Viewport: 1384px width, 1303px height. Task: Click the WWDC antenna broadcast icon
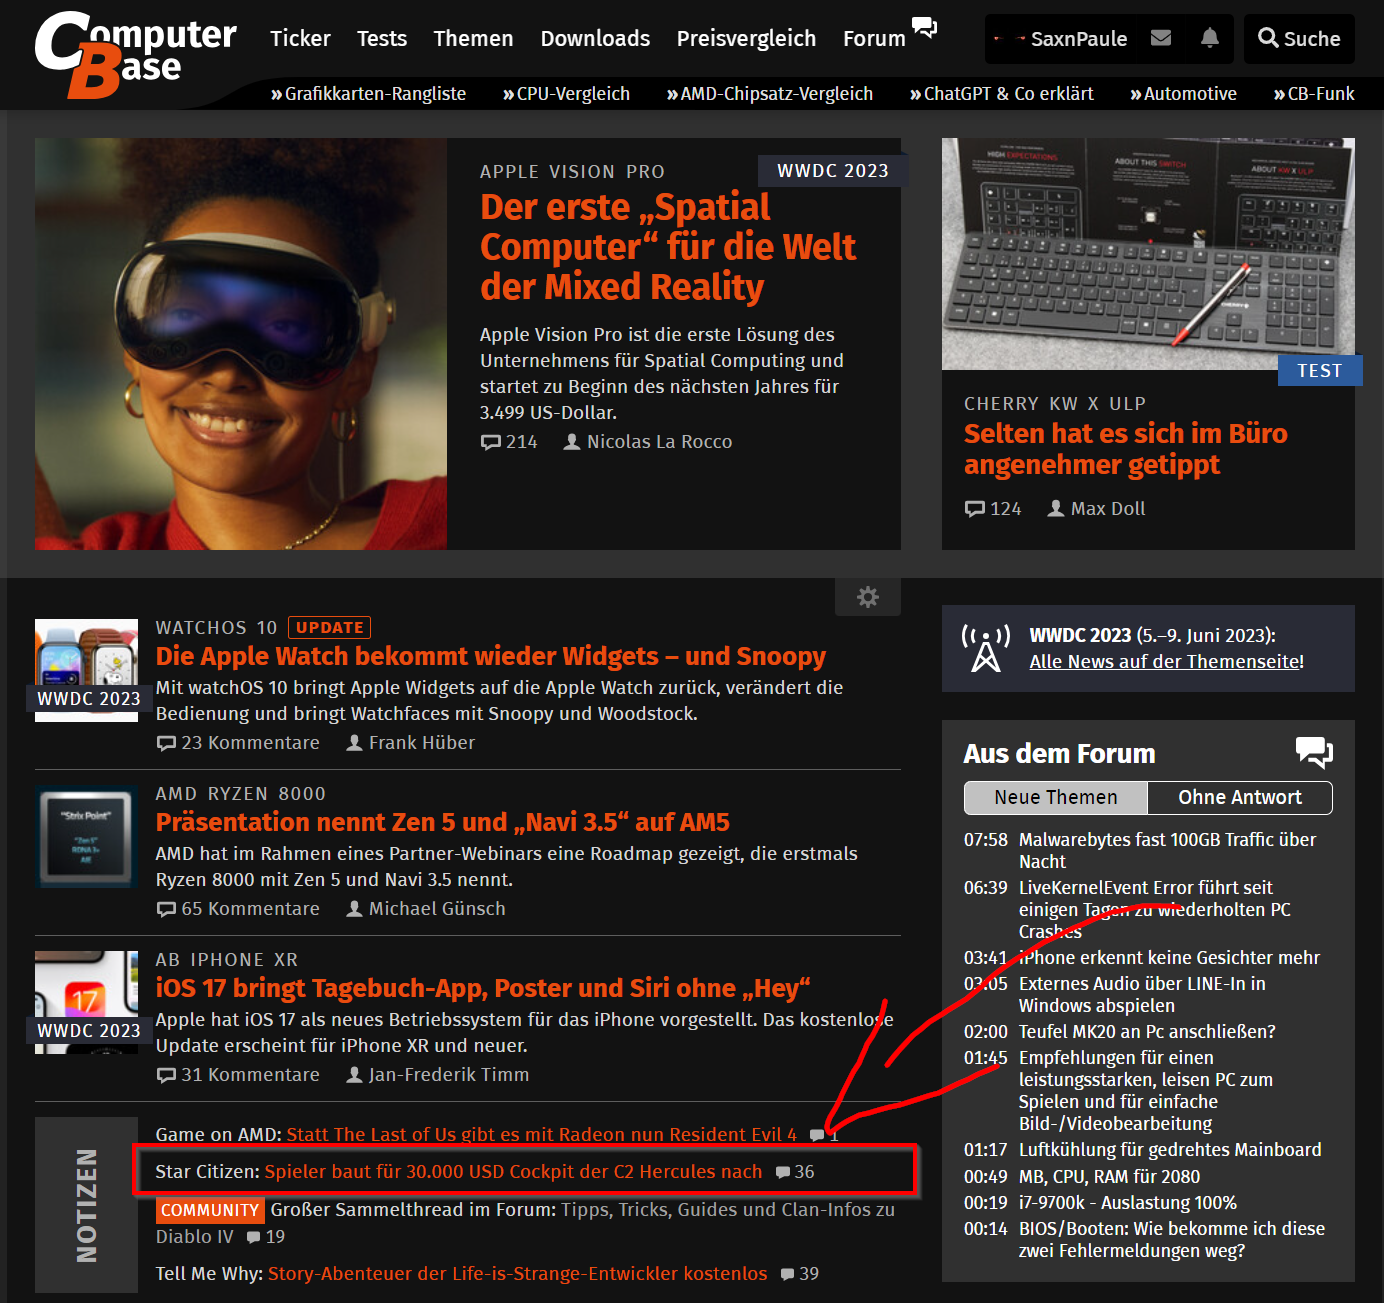point(986,648)
